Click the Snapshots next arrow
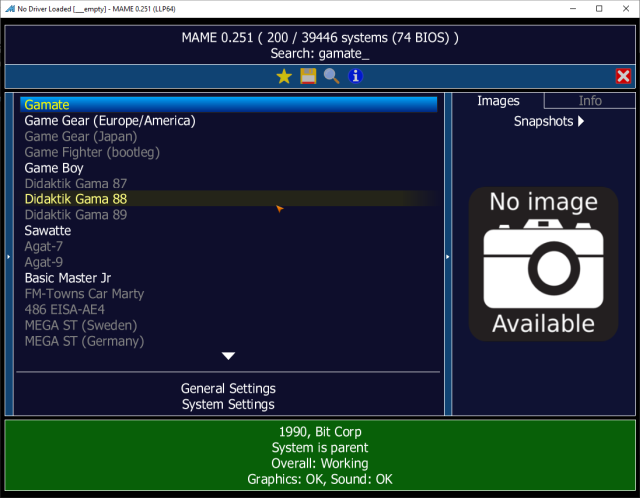The image size is (640, 498). [581, 121]
